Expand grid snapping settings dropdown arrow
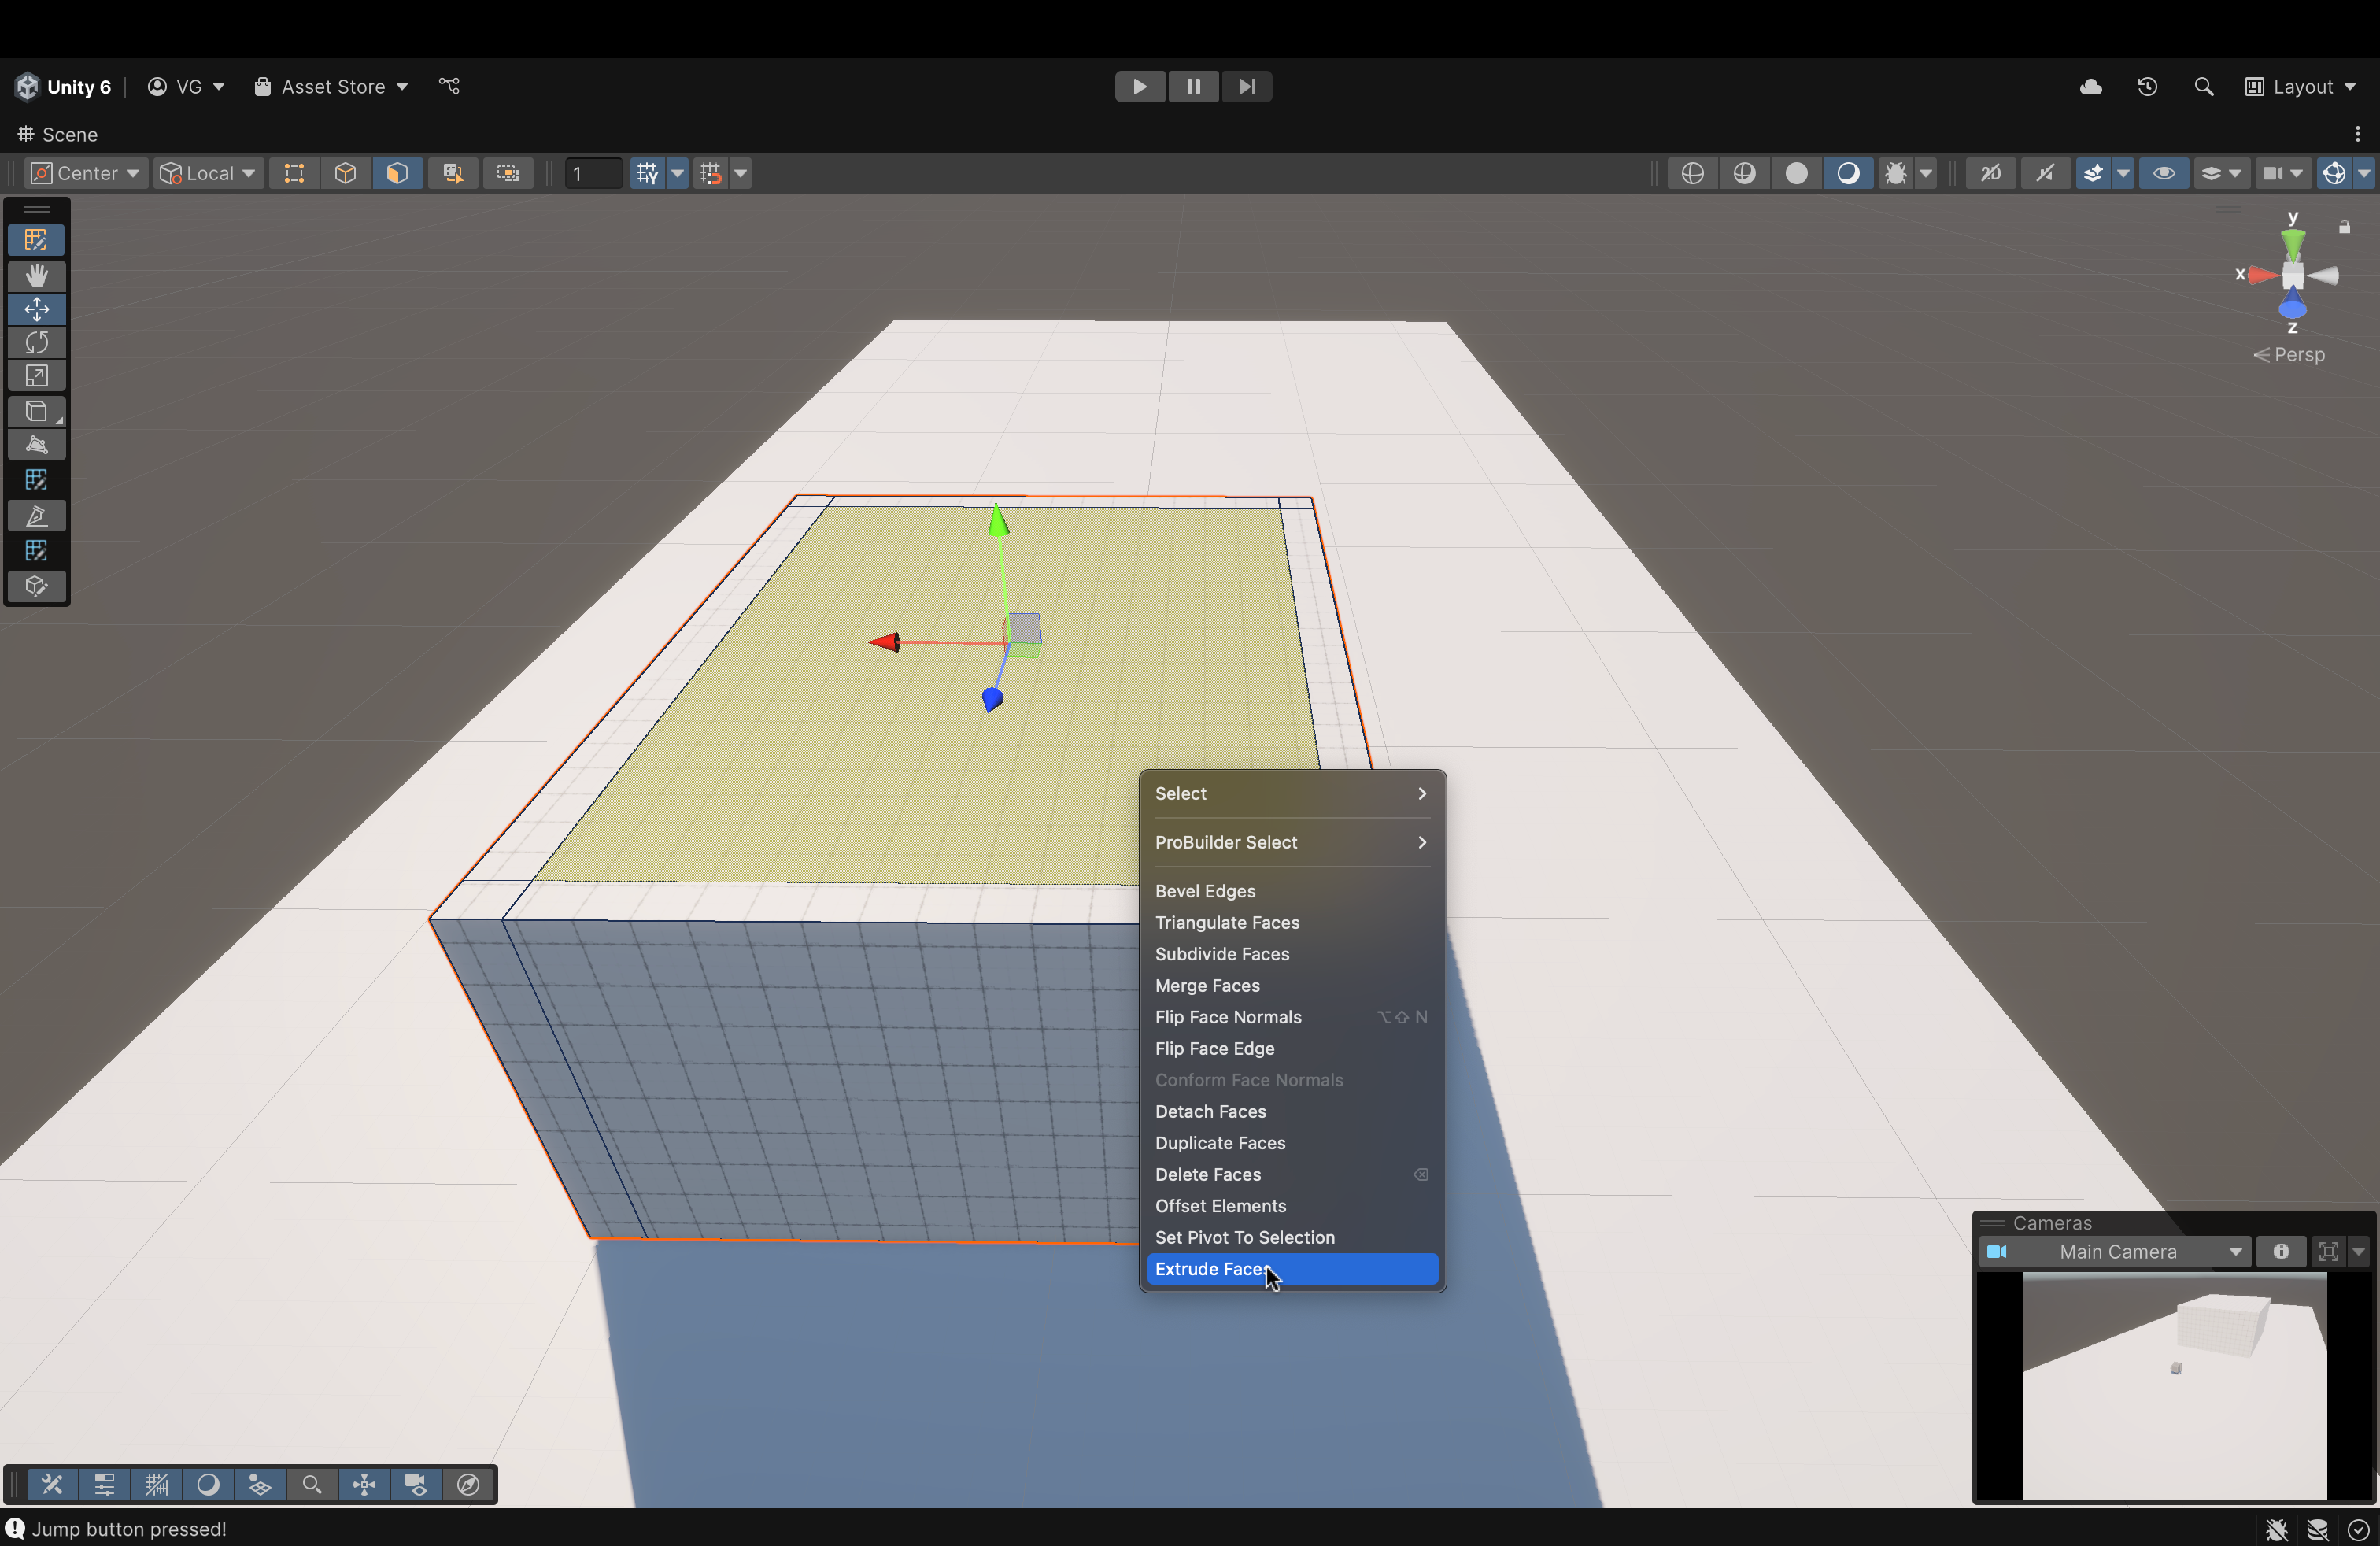 741,173
